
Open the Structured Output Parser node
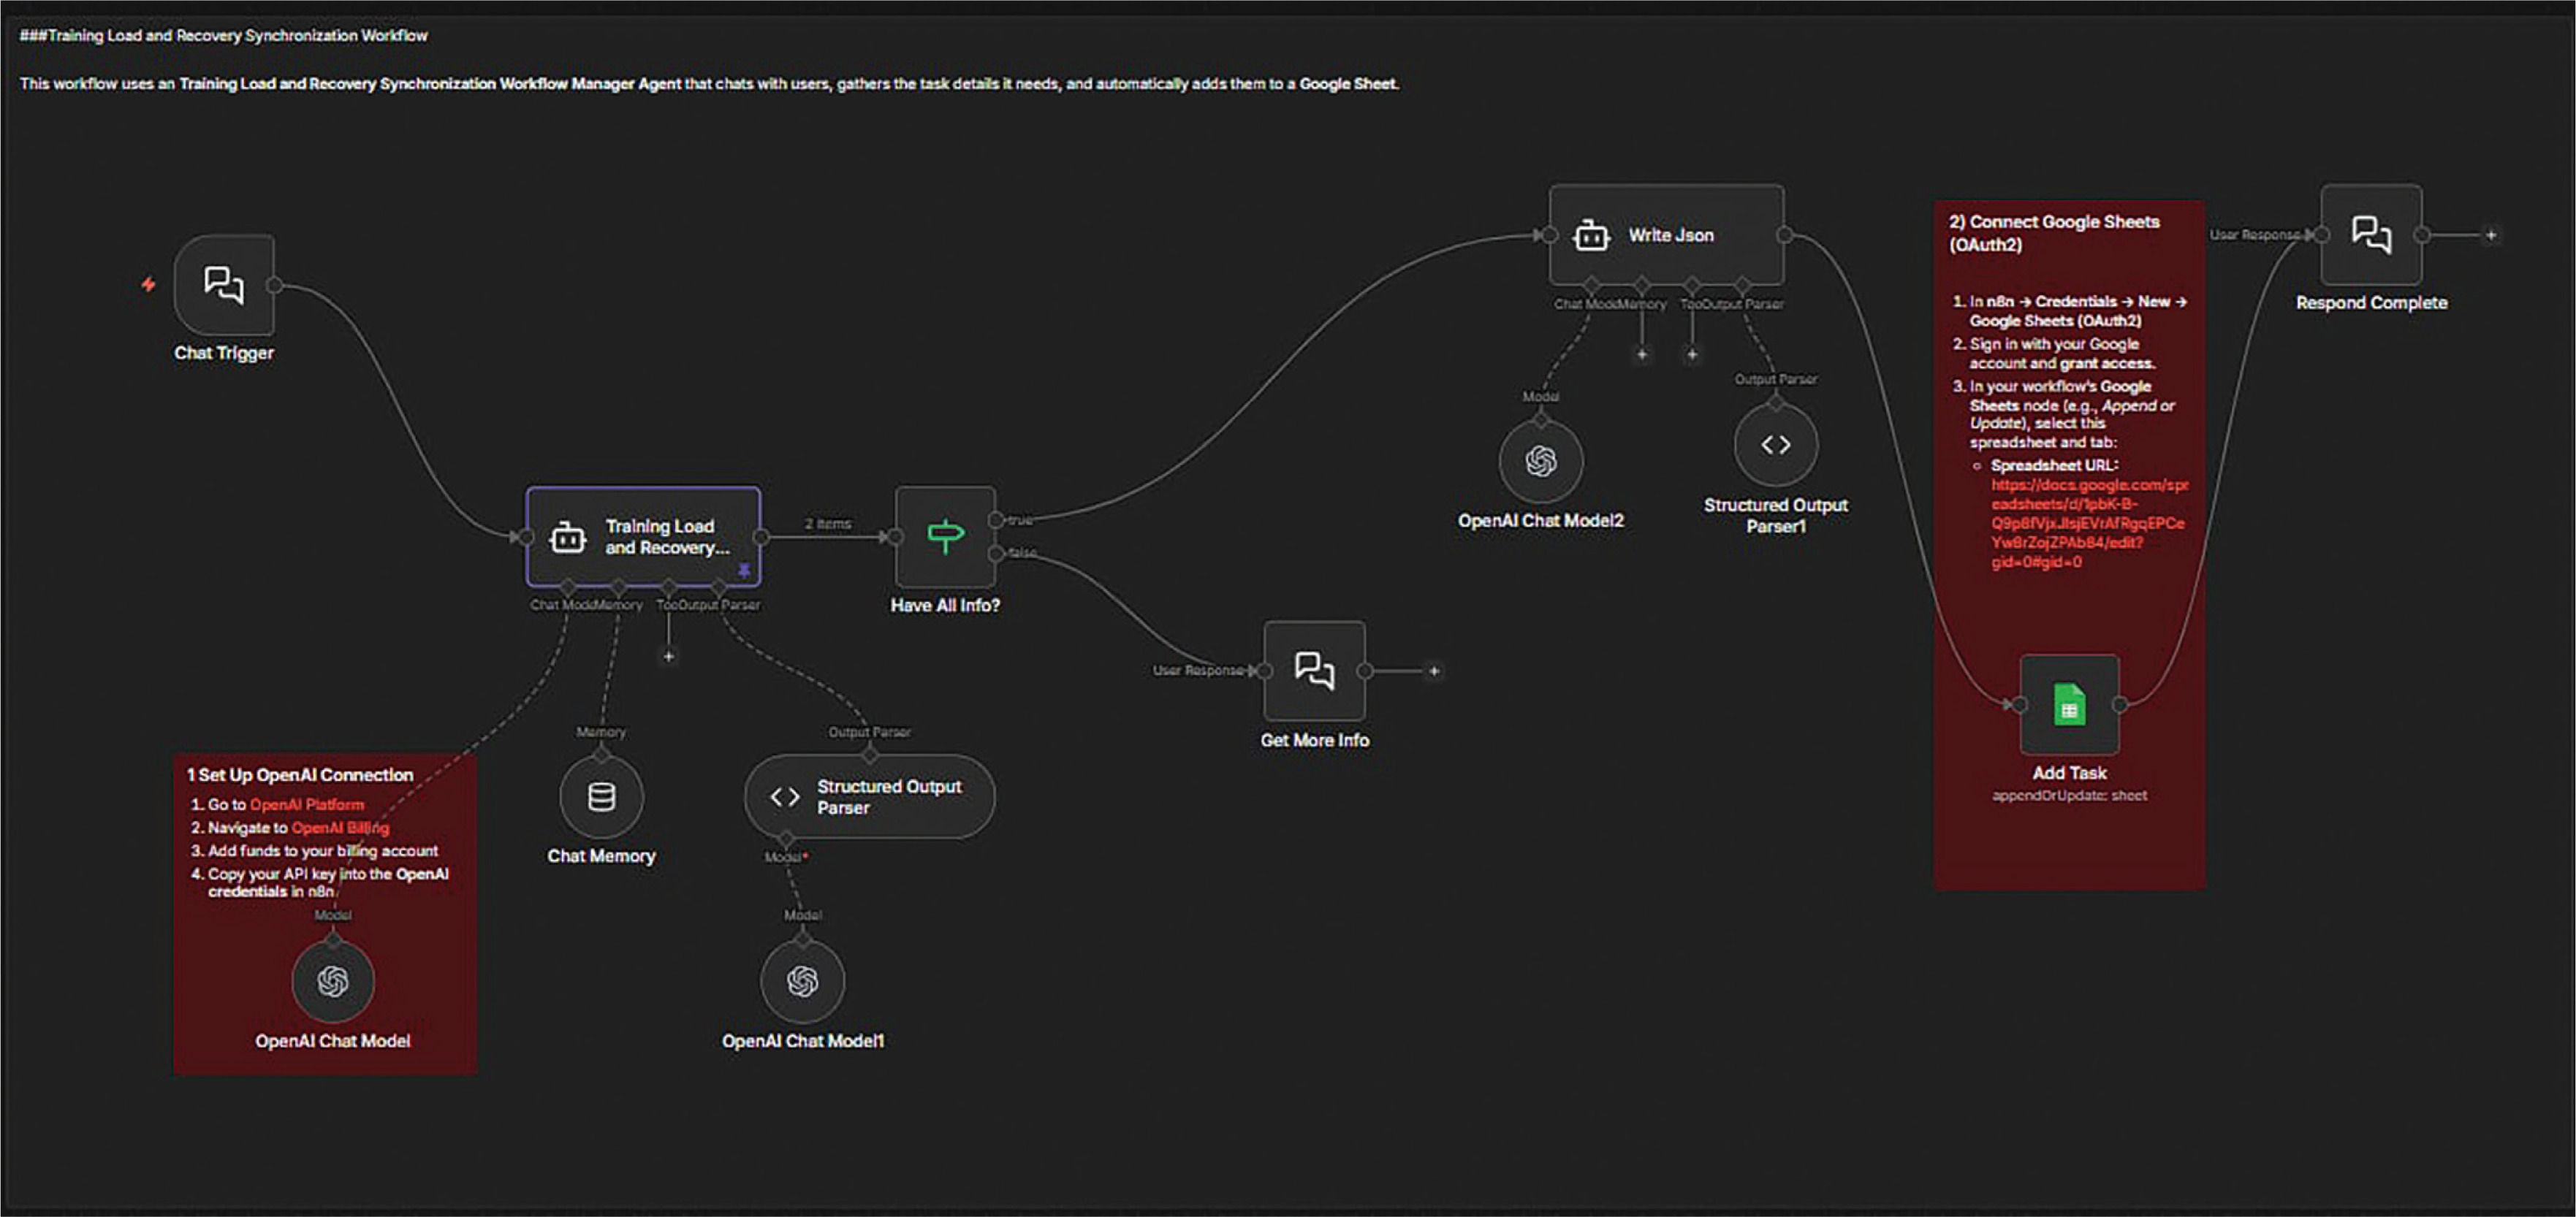pyautogui.click(x=869, y=797)
